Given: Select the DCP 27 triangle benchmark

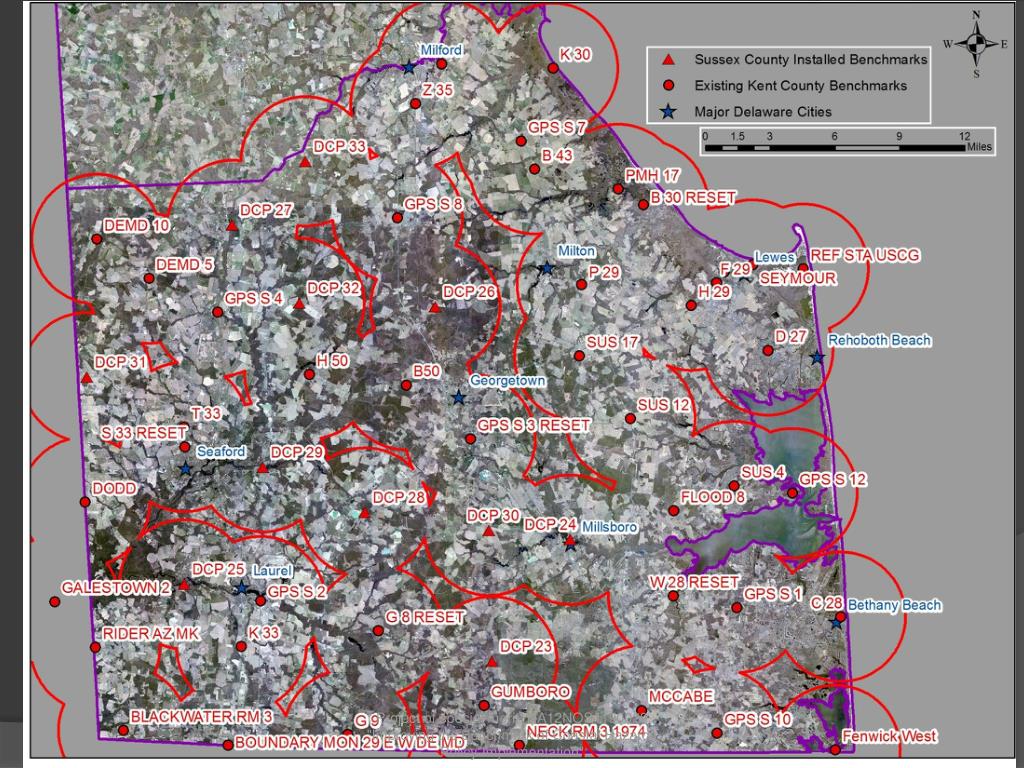Looking at the screenshot, I should (x=231, y=226).
